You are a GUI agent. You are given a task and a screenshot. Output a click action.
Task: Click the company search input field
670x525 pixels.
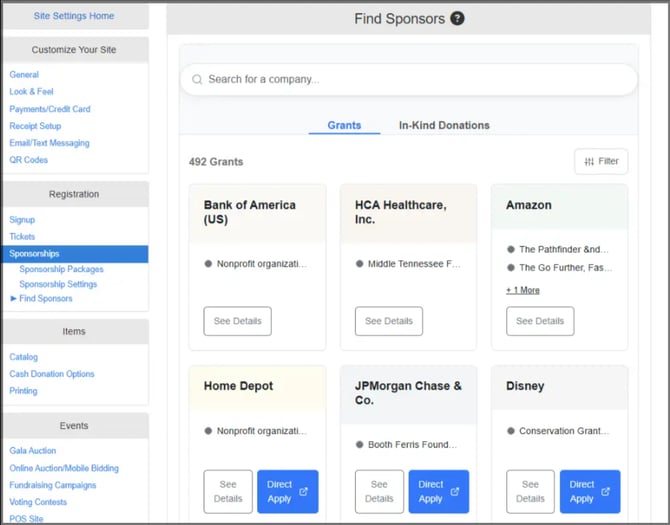[410, 79]
